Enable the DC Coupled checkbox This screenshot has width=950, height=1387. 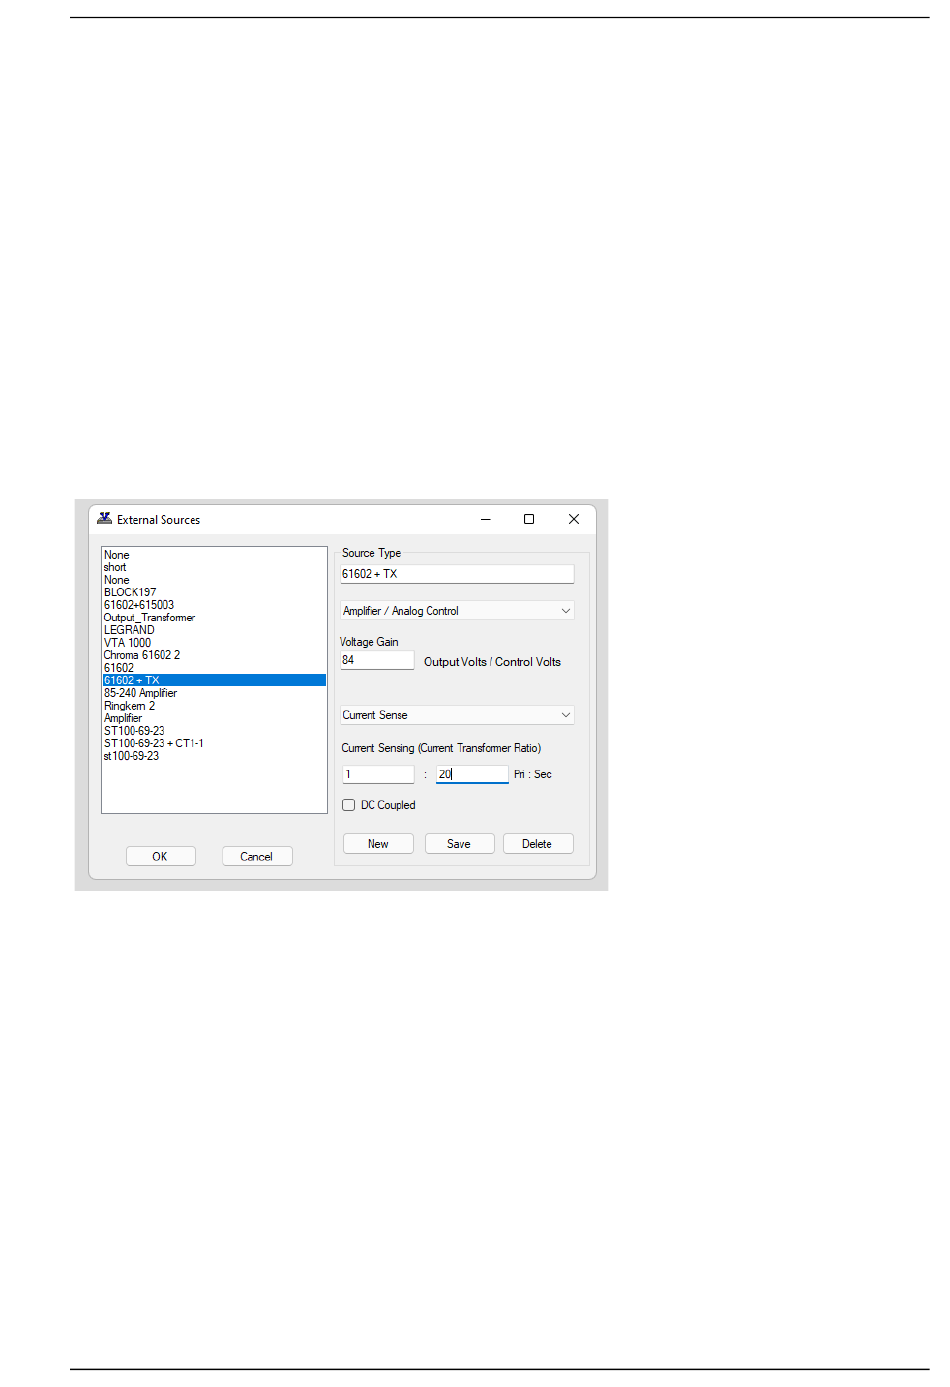pos(349,805)
